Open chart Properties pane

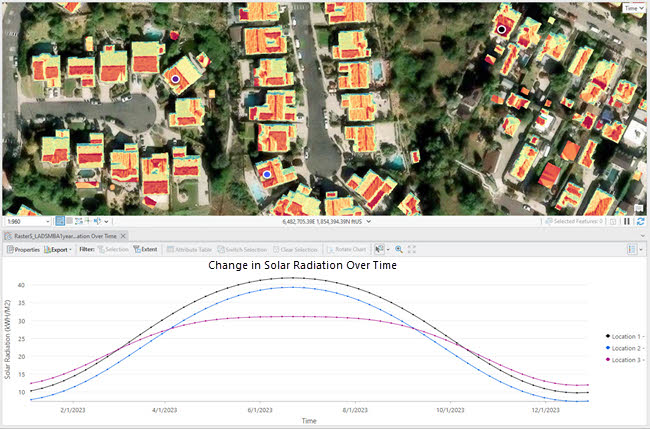(24, 249)
